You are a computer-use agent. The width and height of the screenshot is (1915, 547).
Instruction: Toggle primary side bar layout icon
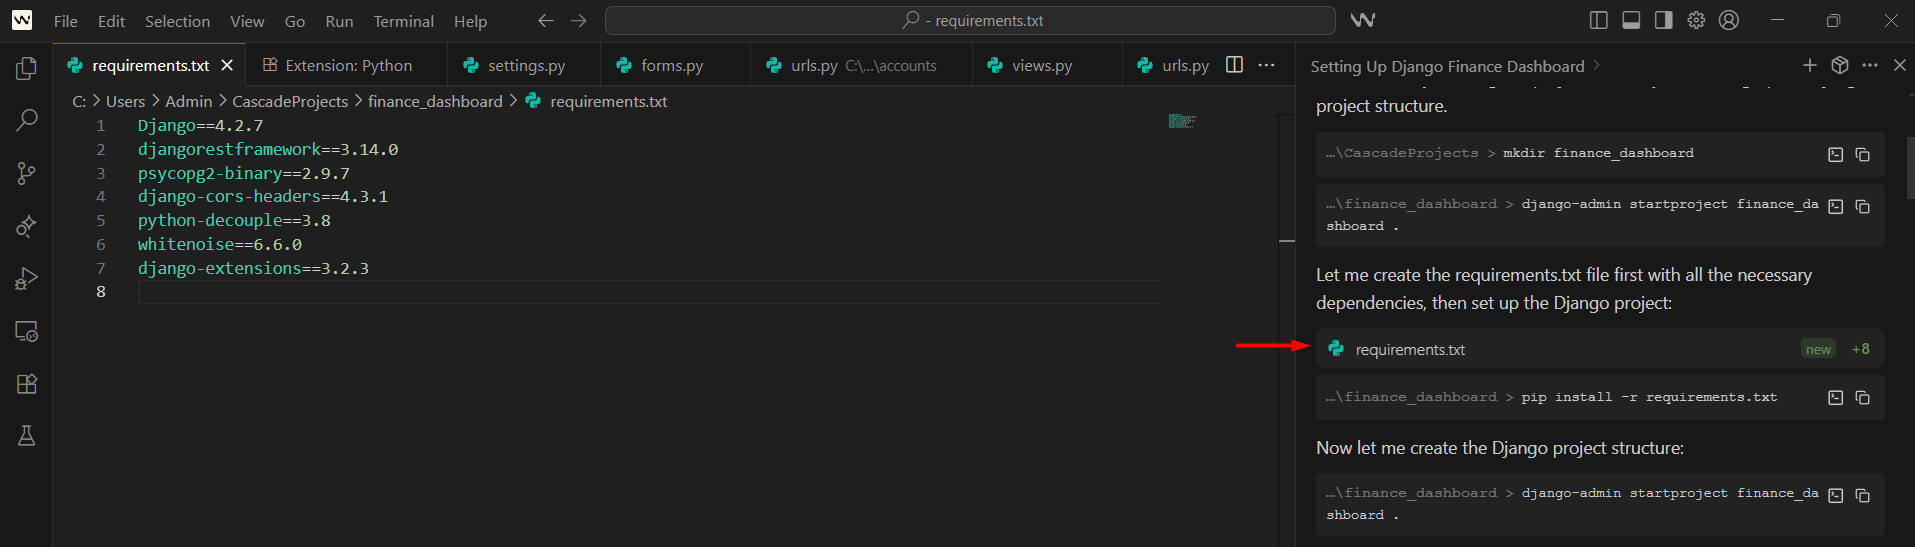(x=1599, y=20)
